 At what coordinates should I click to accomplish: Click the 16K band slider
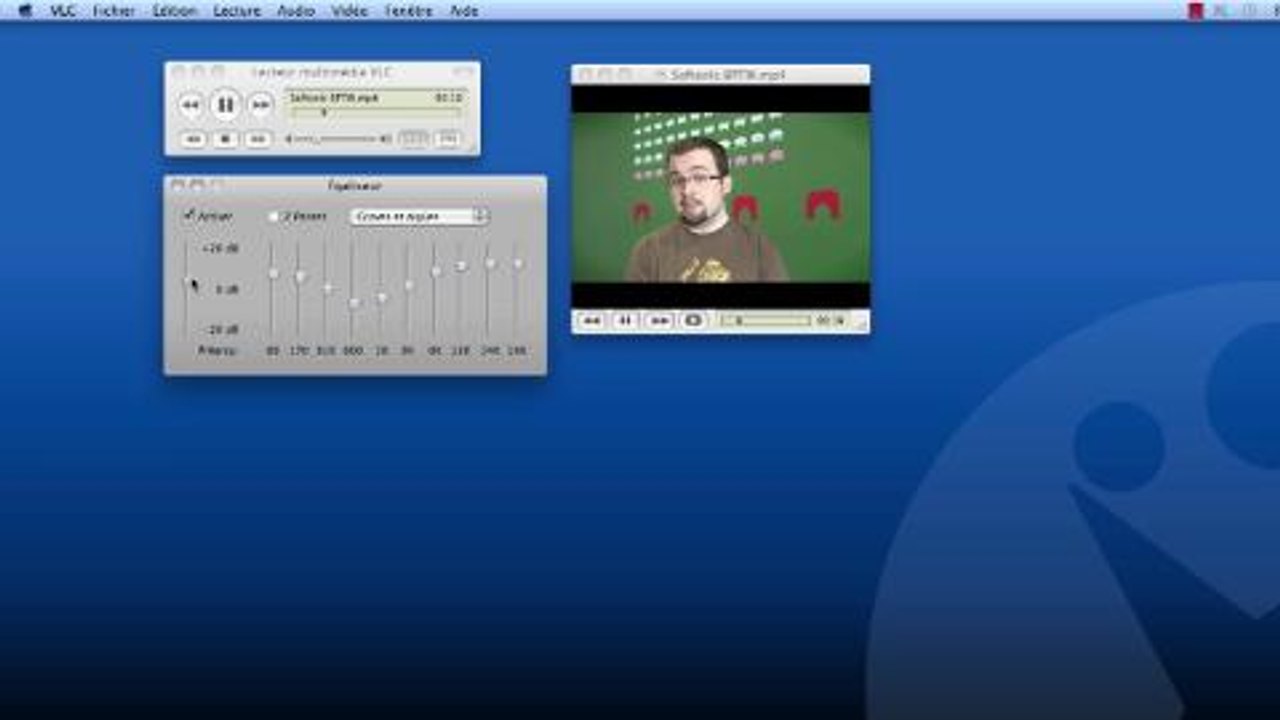click(x=517, y=290)
